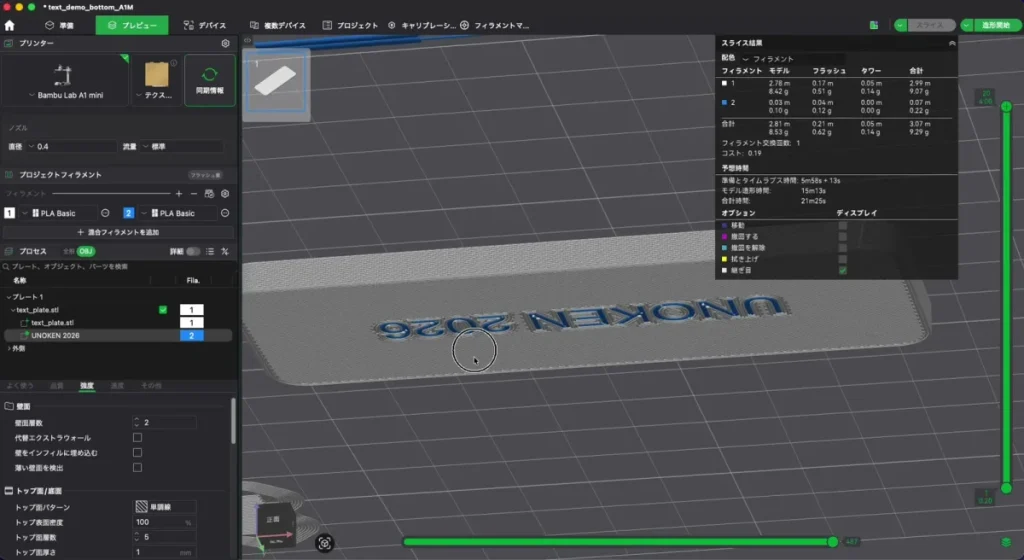Edit filament 2 PLA Basic preset icon
This screenshot has height=560, width=1024.
click(225, 213)
